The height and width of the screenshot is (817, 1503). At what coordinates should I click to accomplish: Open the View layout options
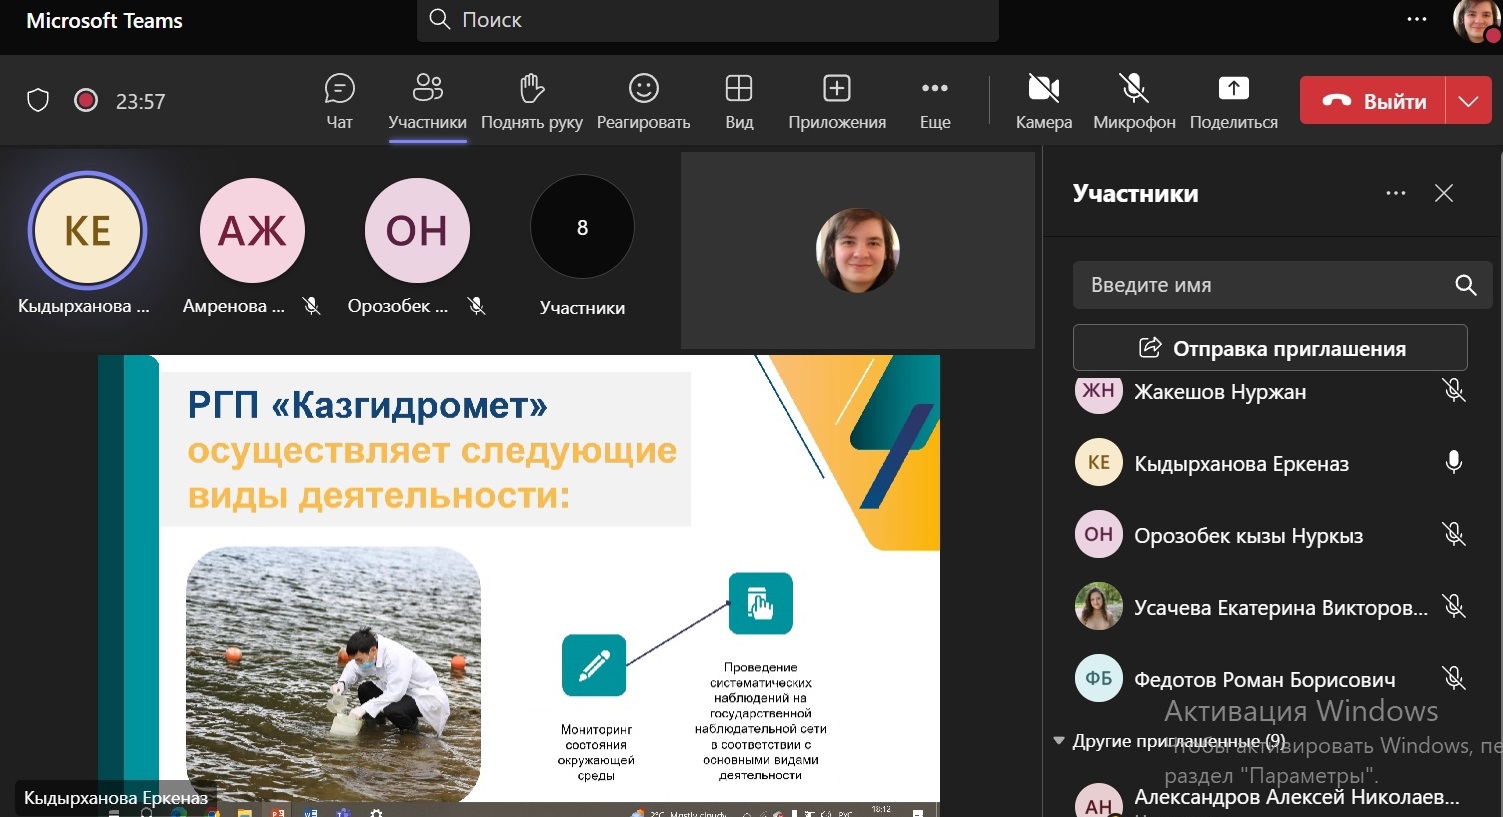pyautogui.click(x=739, y=101)
